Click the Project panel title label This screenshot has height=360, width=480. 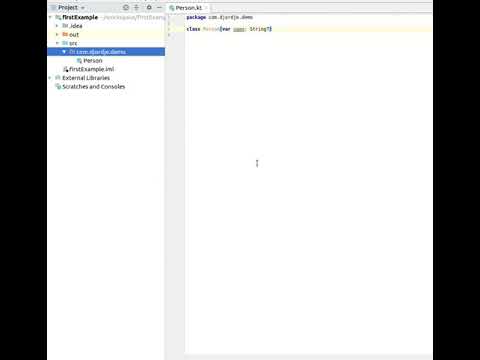pos(68,7)
